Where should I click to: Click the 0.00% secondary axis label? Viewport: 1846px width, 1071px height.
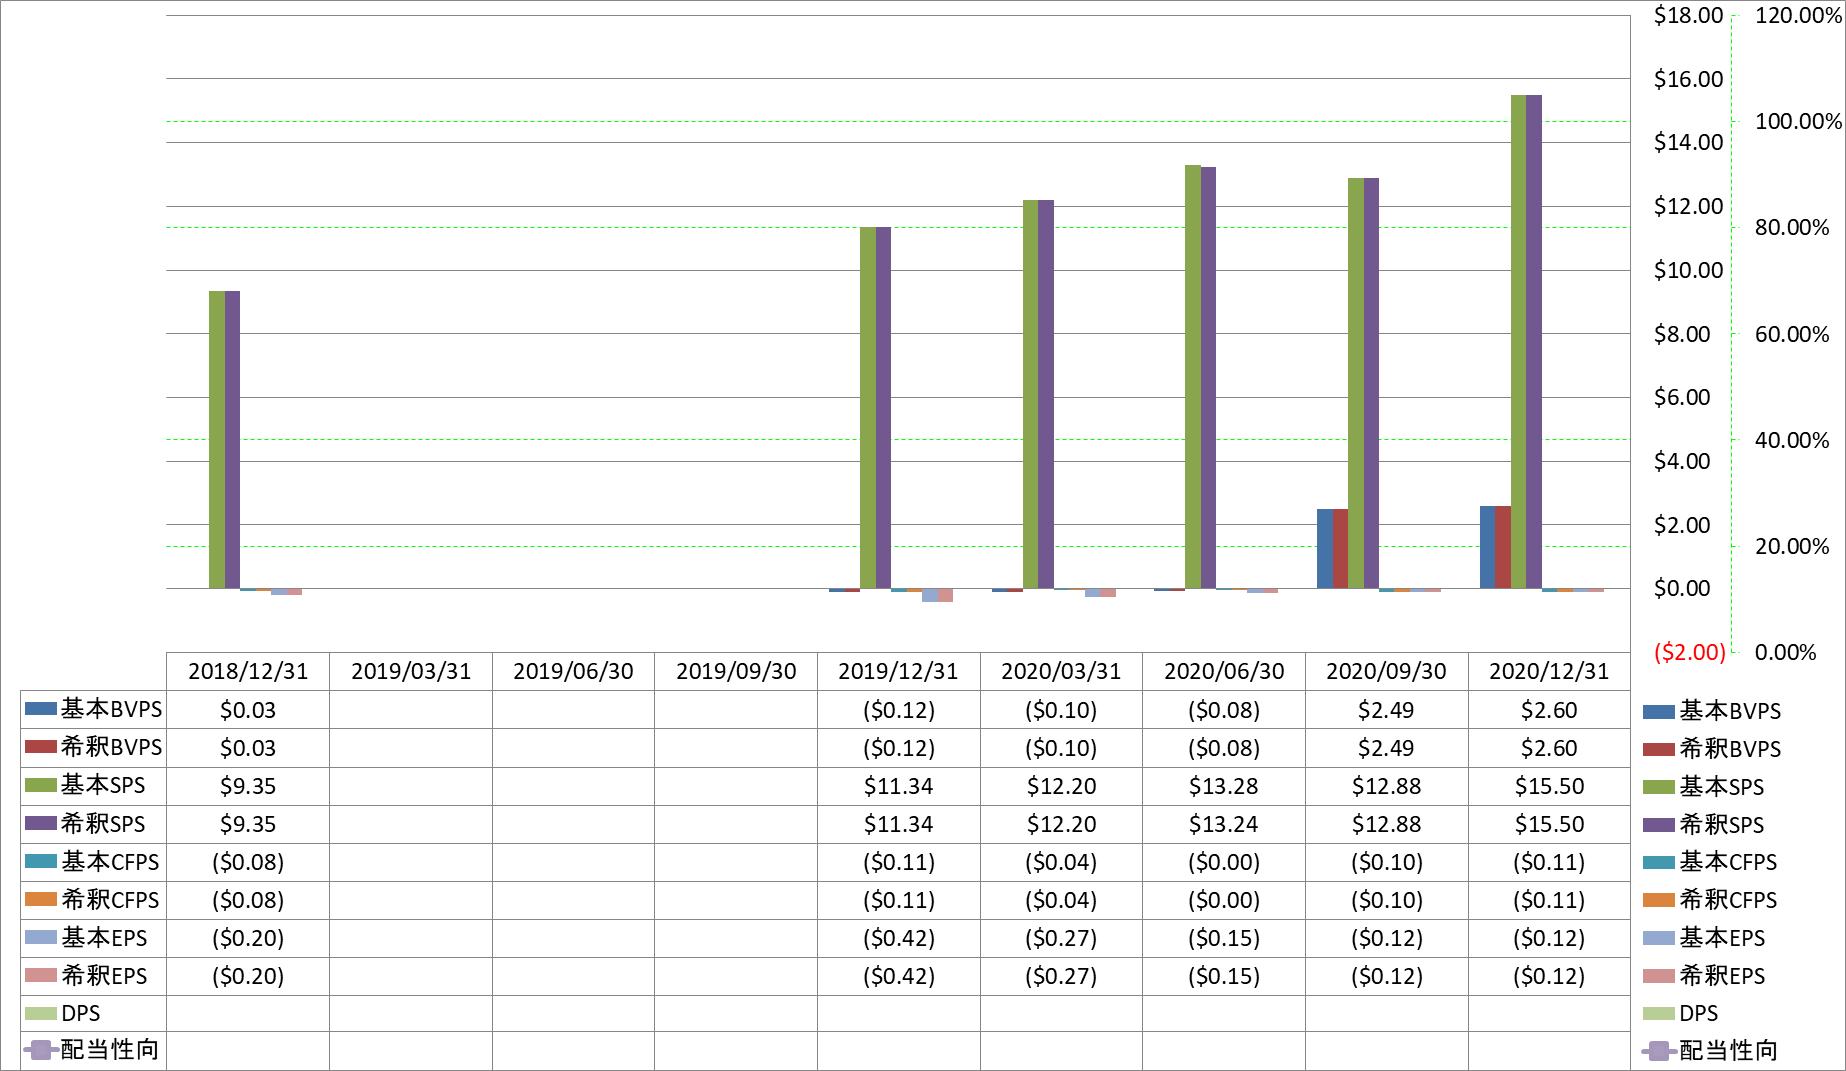click(1786, 652)
